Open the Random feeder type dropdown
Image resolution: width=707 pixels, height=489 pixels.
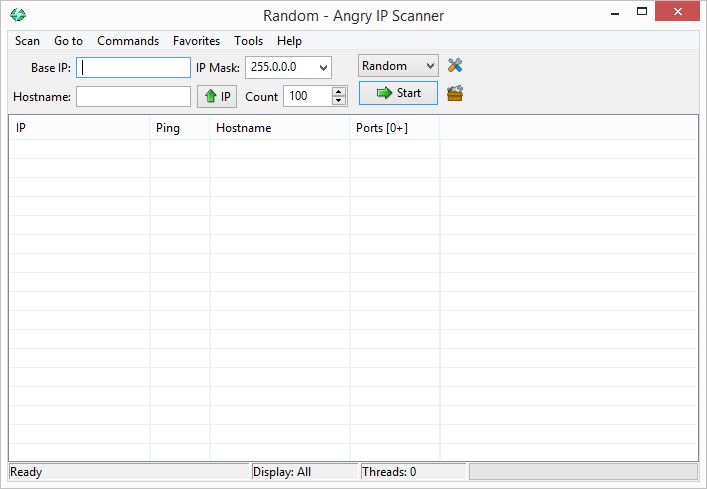(x=399, y=66)
